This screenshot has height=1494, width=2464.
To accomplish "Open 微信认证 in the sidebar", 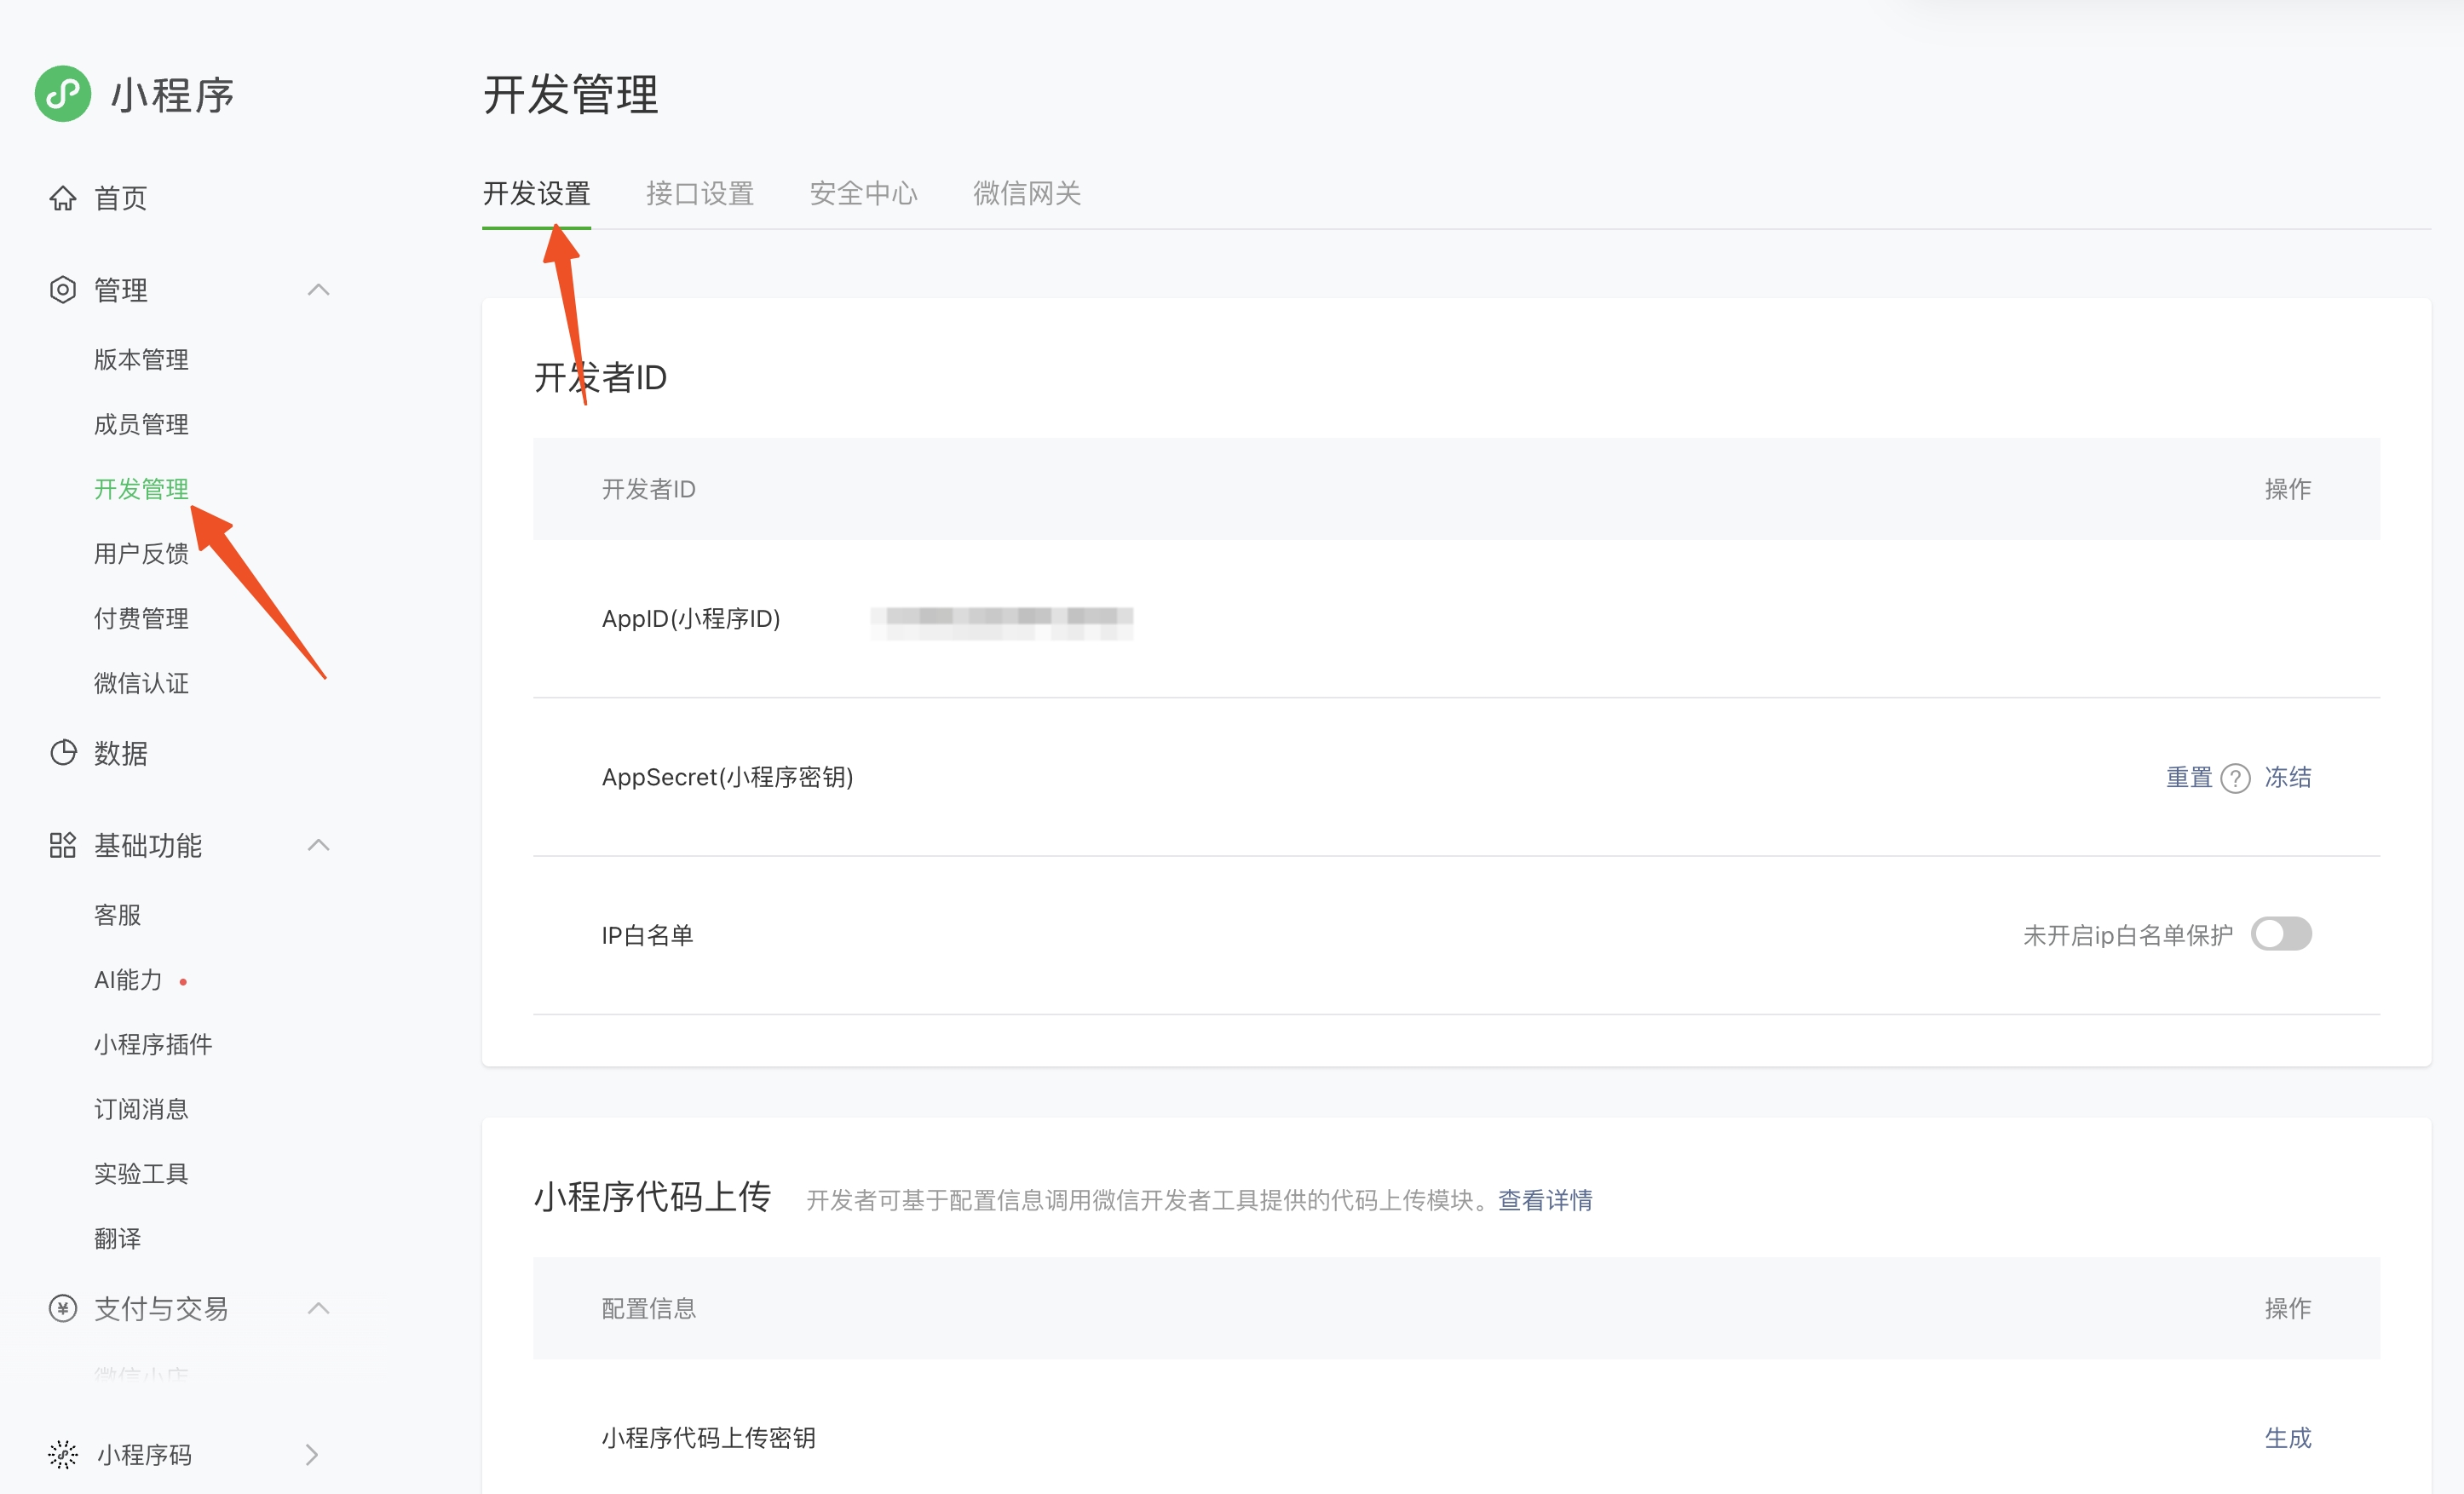I will click(x=141, y=683).
